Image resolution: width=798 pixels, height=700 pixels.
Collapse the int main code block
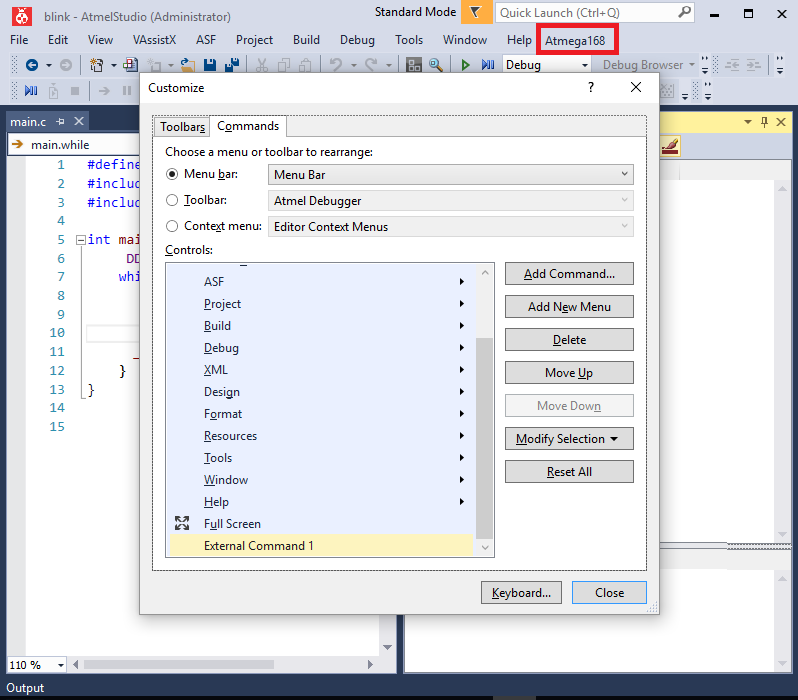(80, 240)
